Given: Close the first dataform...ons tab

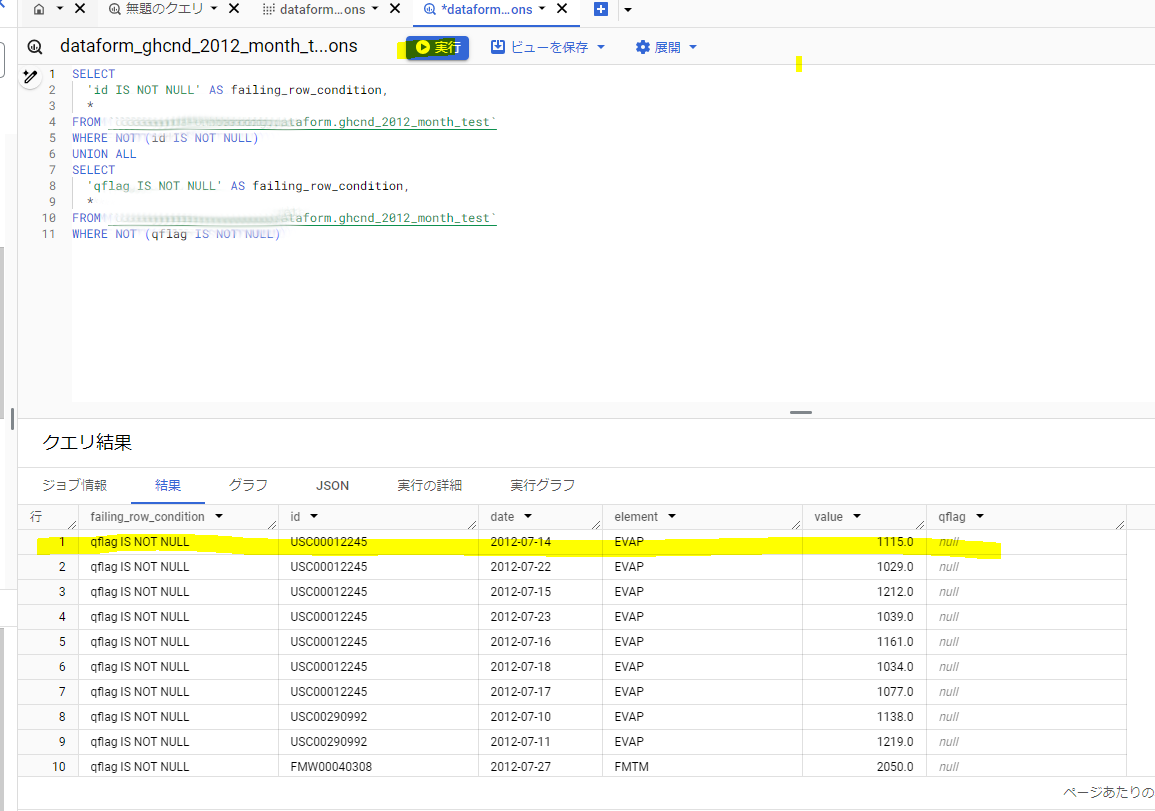Looking at the screenshot, I should coord(395,9).
